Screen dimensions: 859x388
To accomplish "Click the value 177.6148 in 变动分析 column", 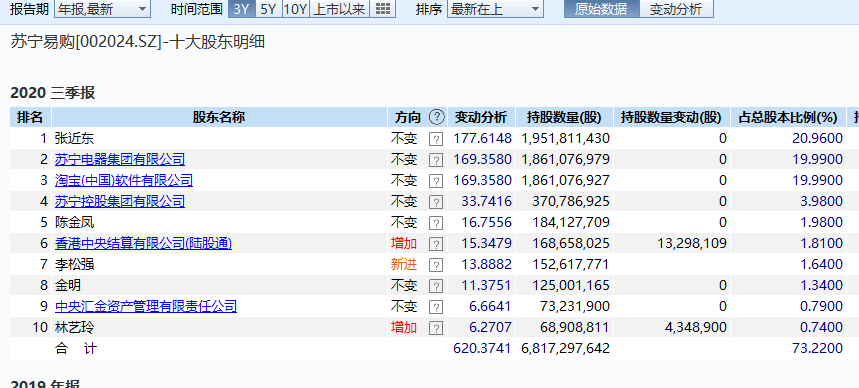I will tap(483, 139).
